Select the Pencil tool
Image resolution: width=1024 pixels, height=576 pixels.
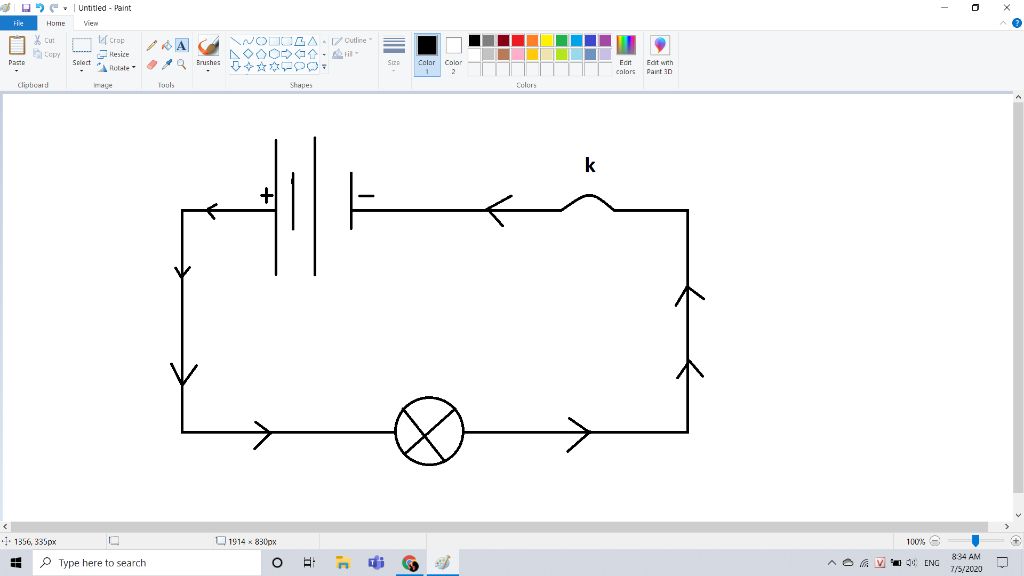pyautogui.click(x=152, y=46)
